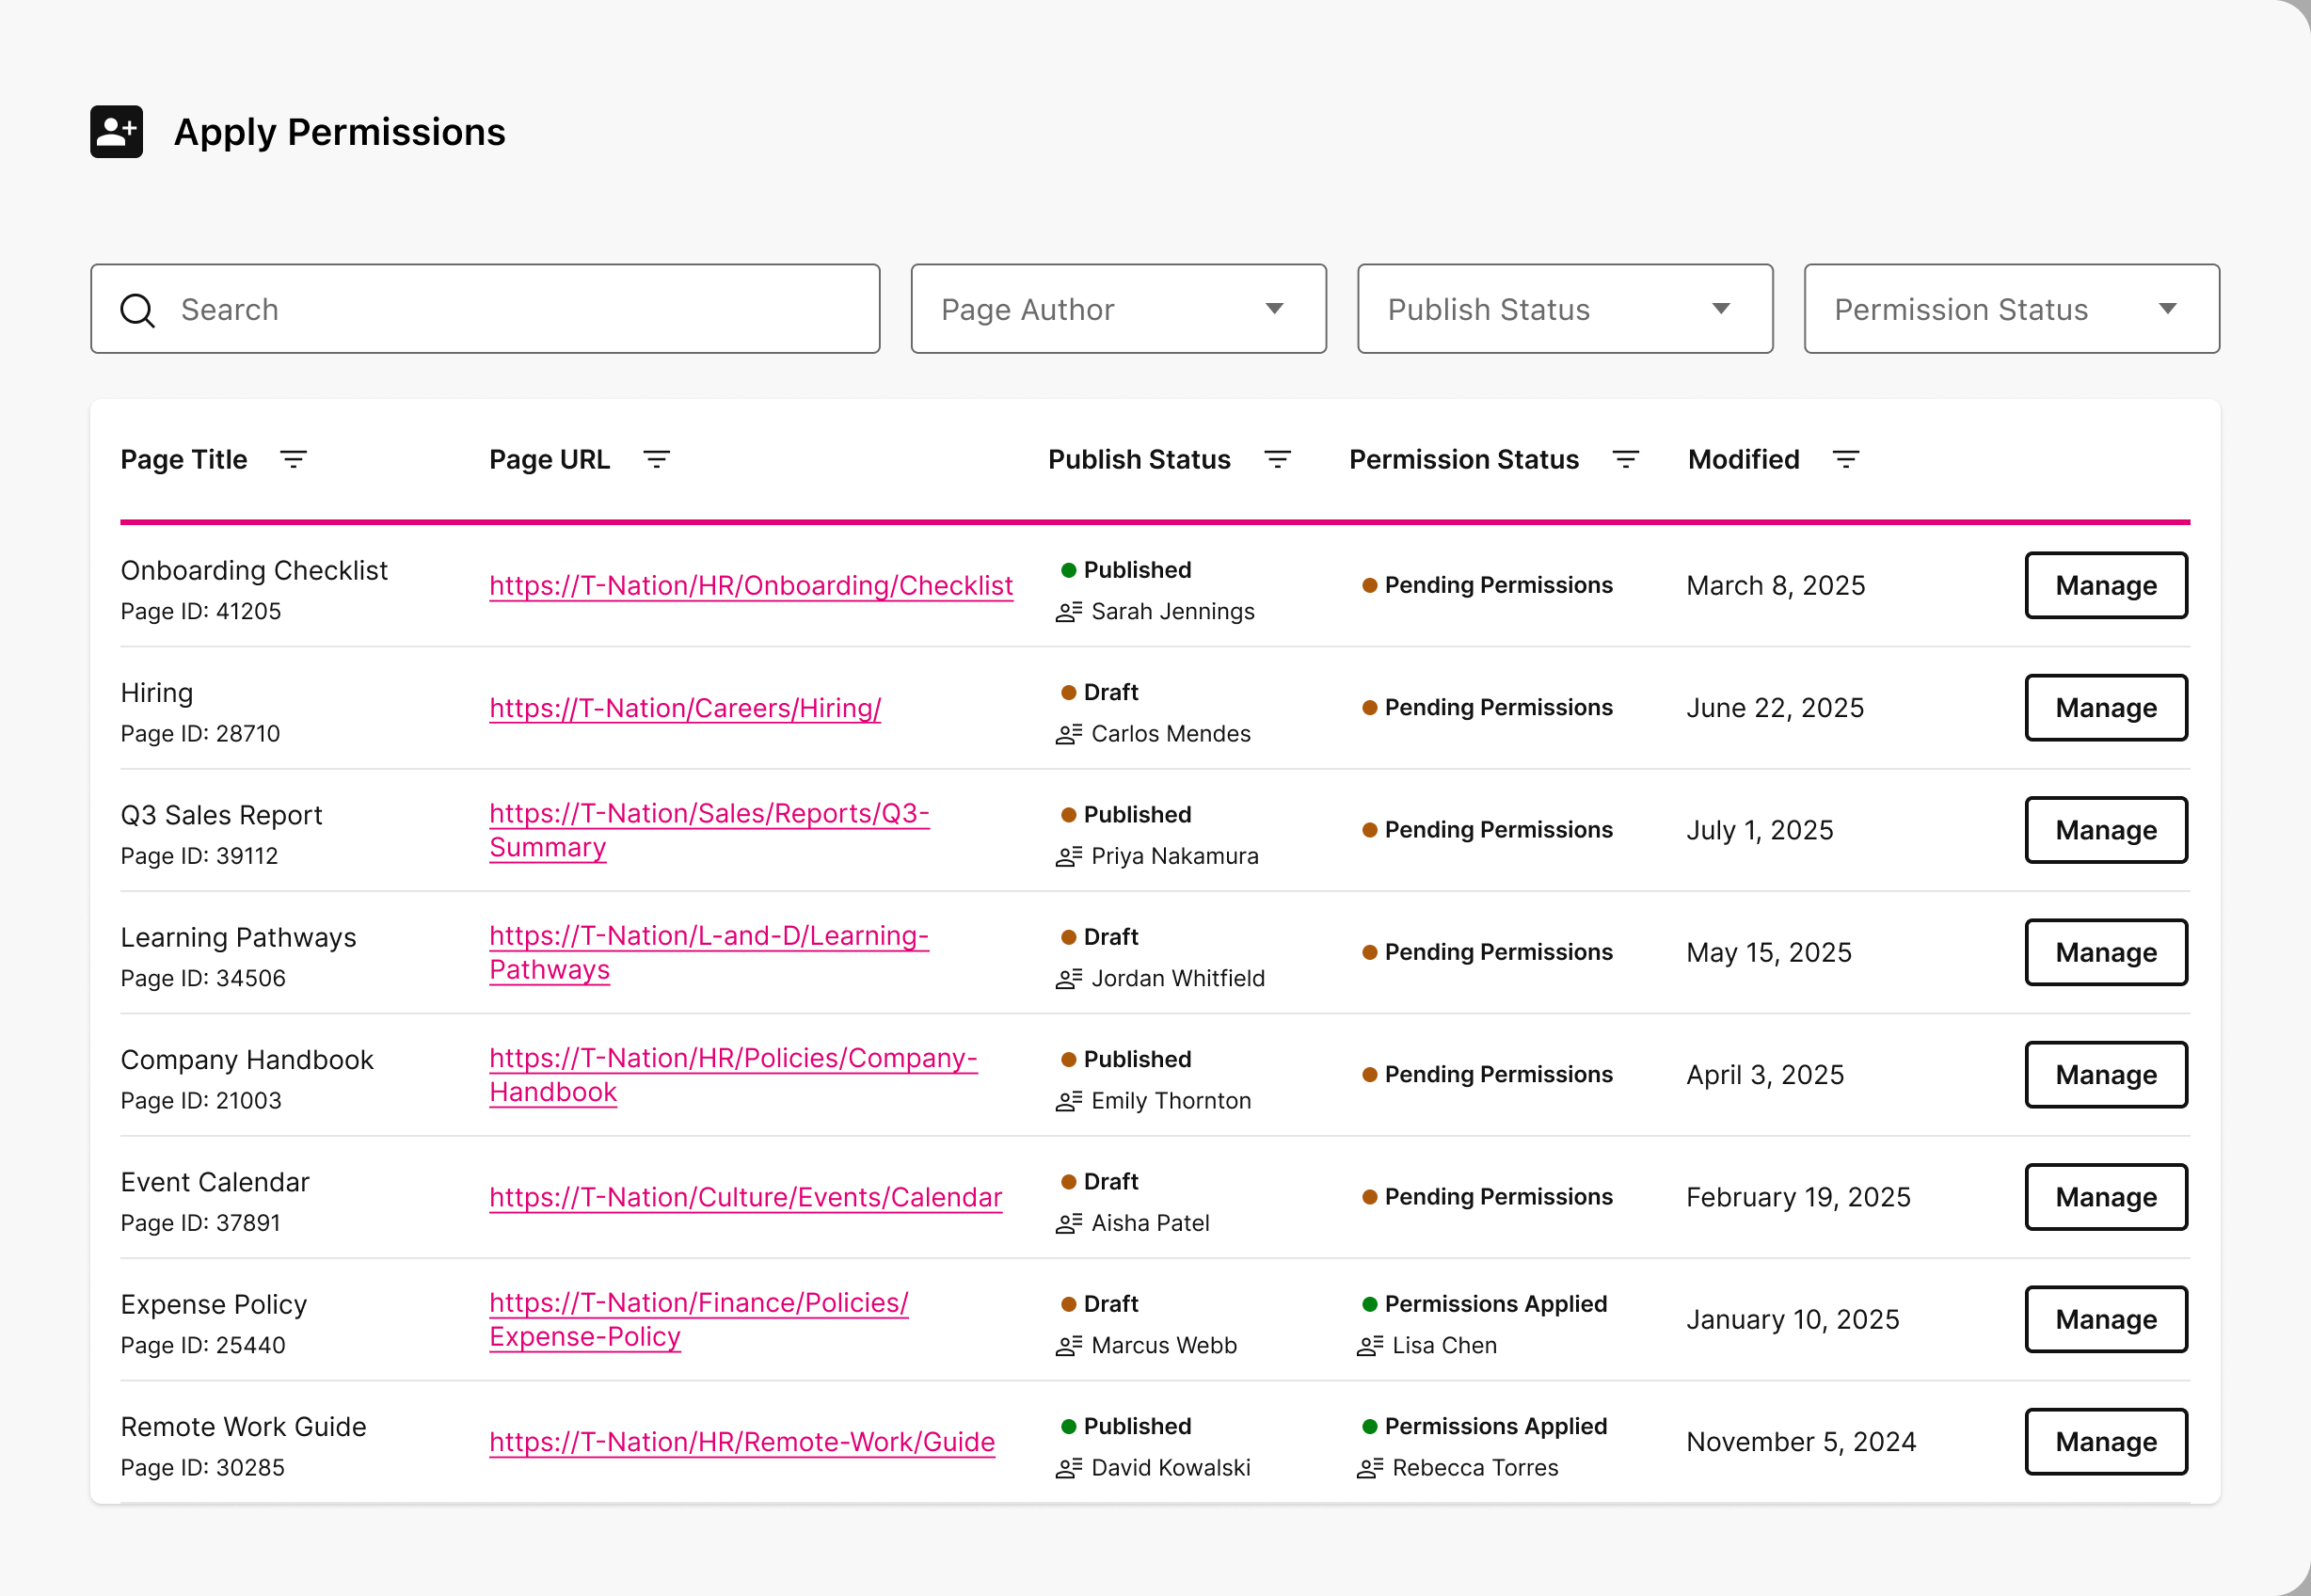Click the Page URL column header
Image resolution: width=2311 pixels, height=1596 pixels.
click(549, 459)
